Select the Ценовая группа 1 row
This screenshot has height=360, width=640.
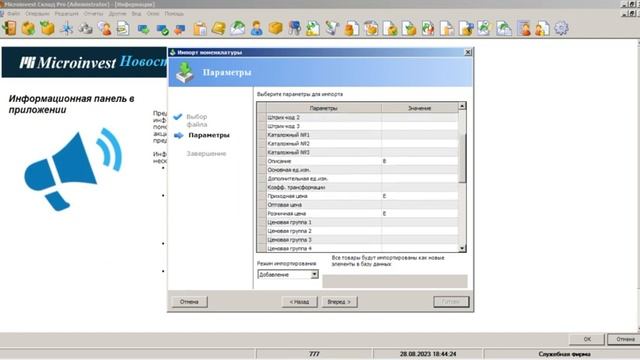362,222
